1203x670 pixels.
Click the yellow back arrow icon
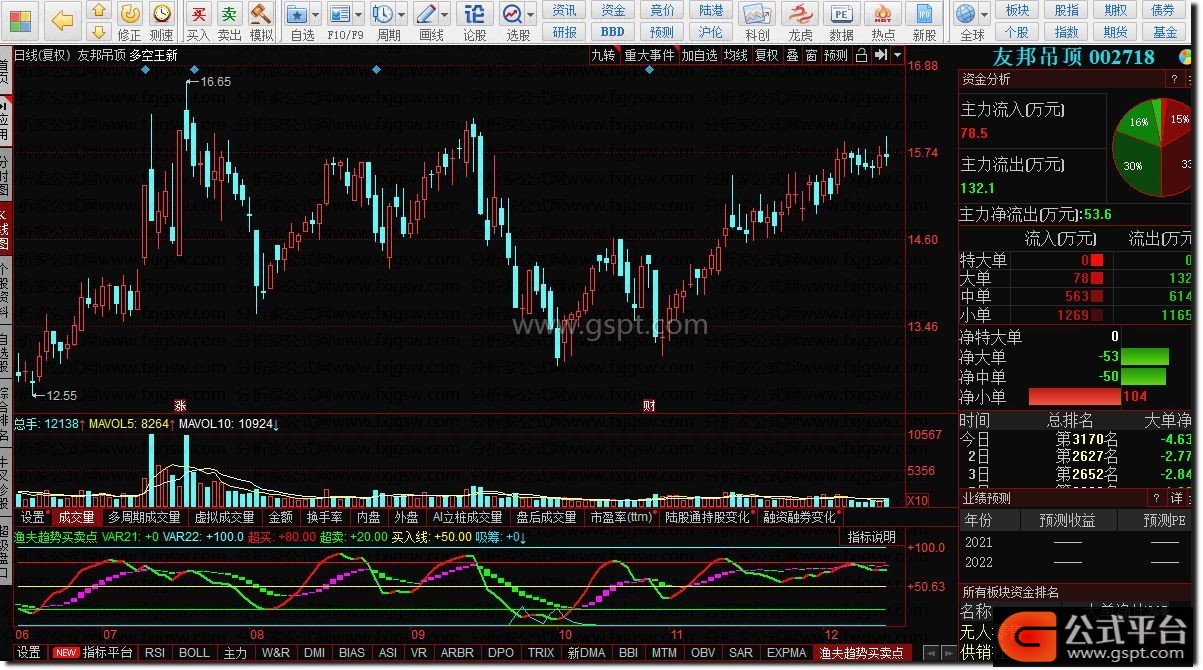(x=62, y=19)
